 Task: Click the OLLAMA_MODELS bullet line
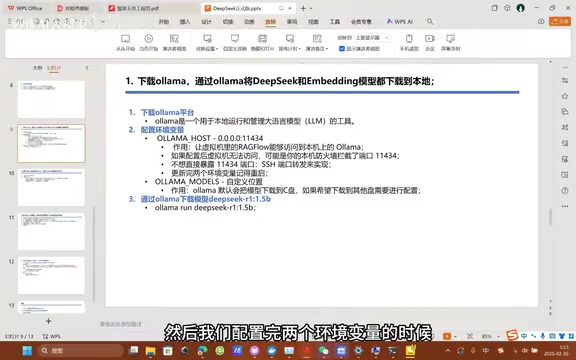[x=209, y=181]
